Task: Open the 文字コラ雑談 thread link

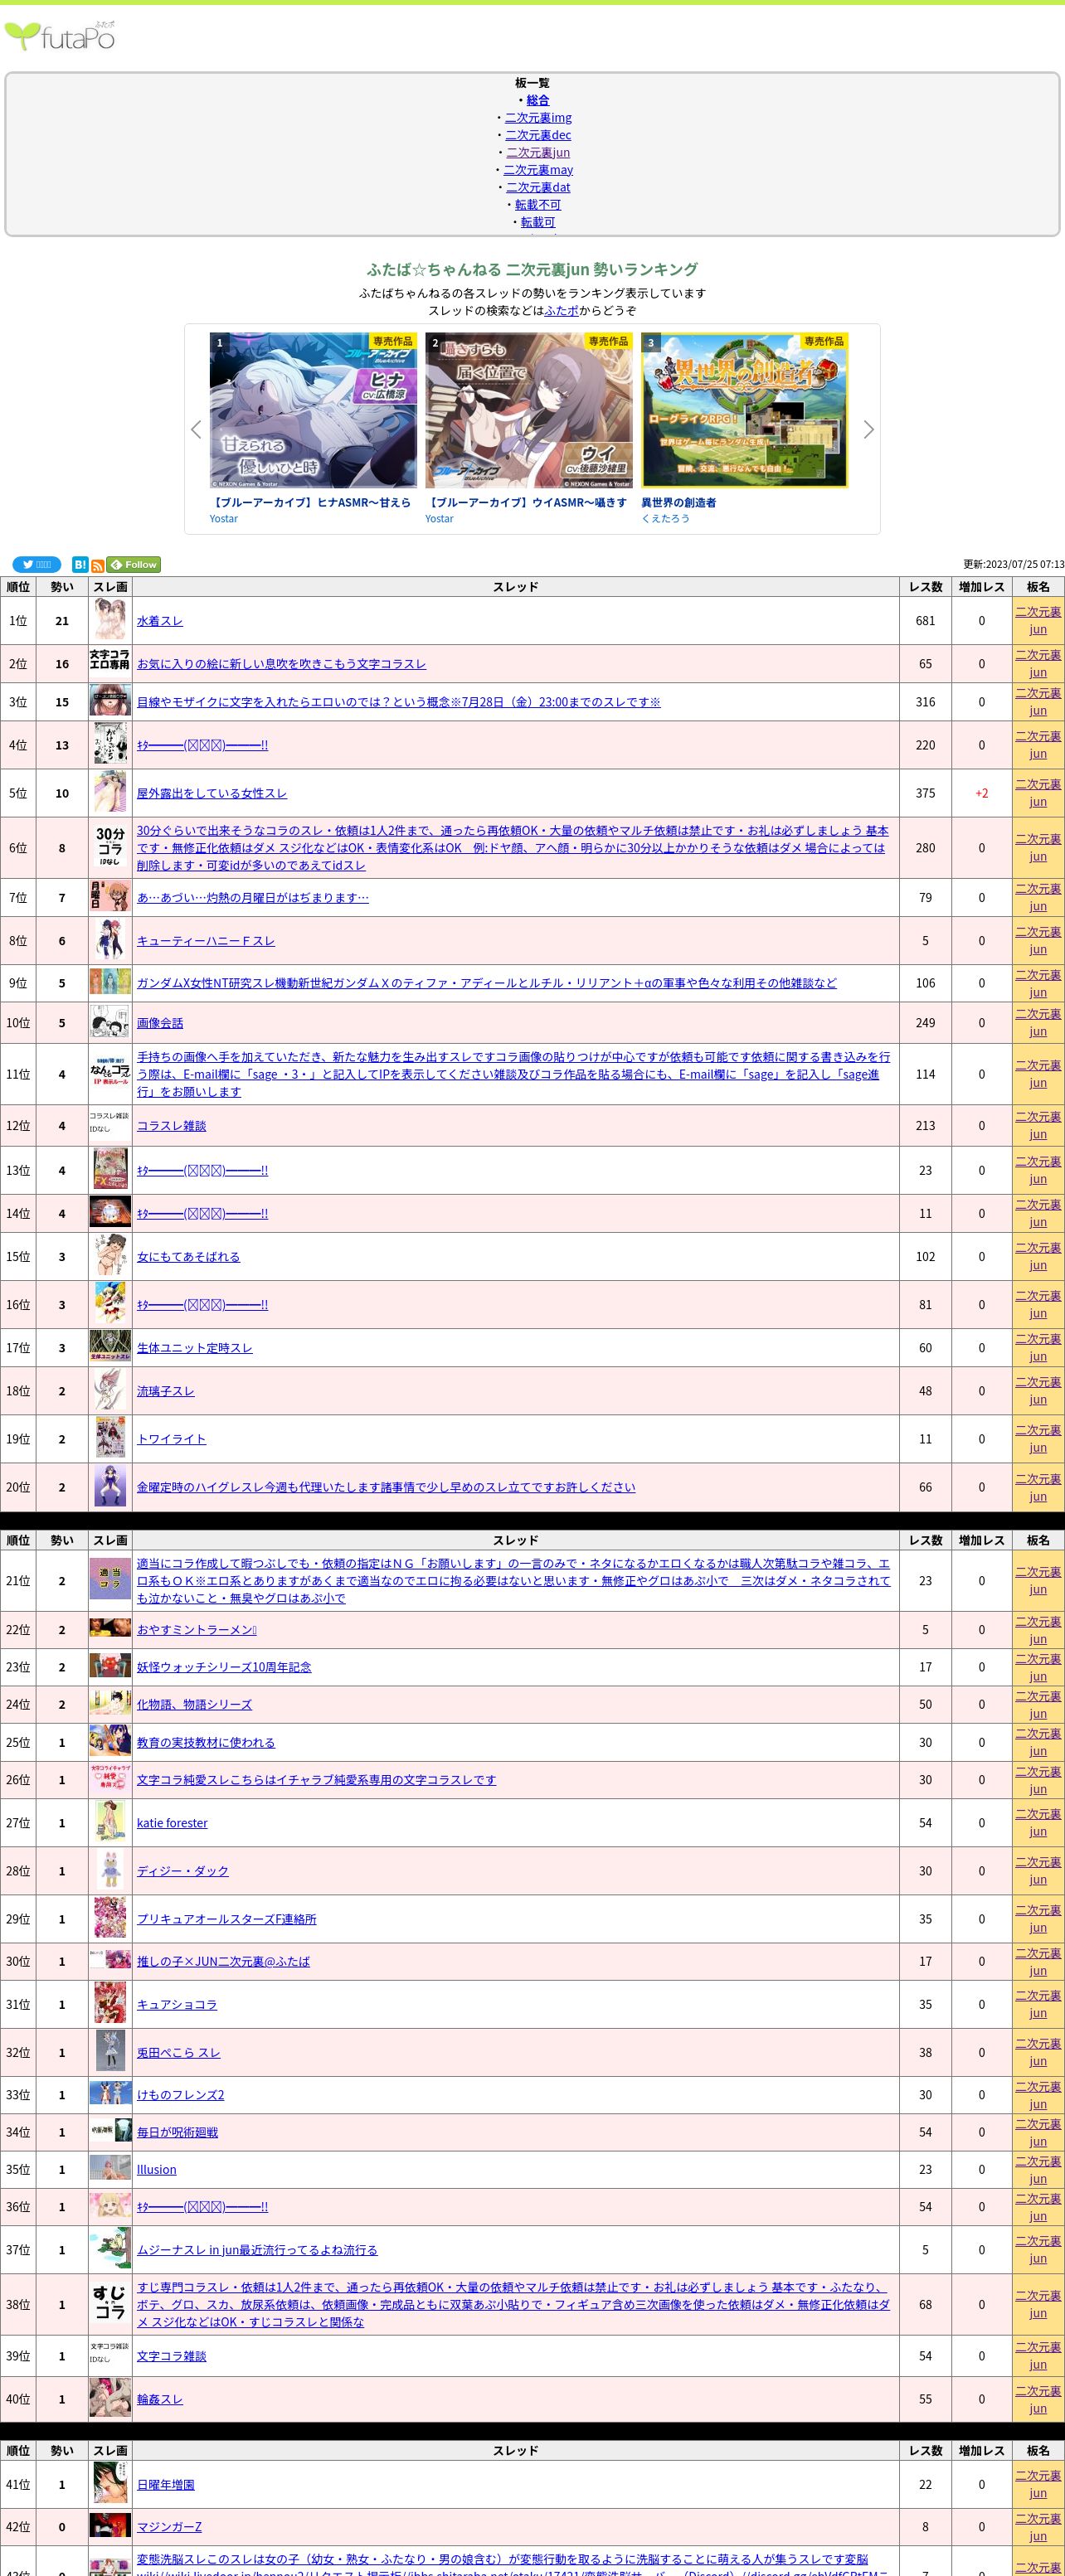Action: click(171, 2356)
